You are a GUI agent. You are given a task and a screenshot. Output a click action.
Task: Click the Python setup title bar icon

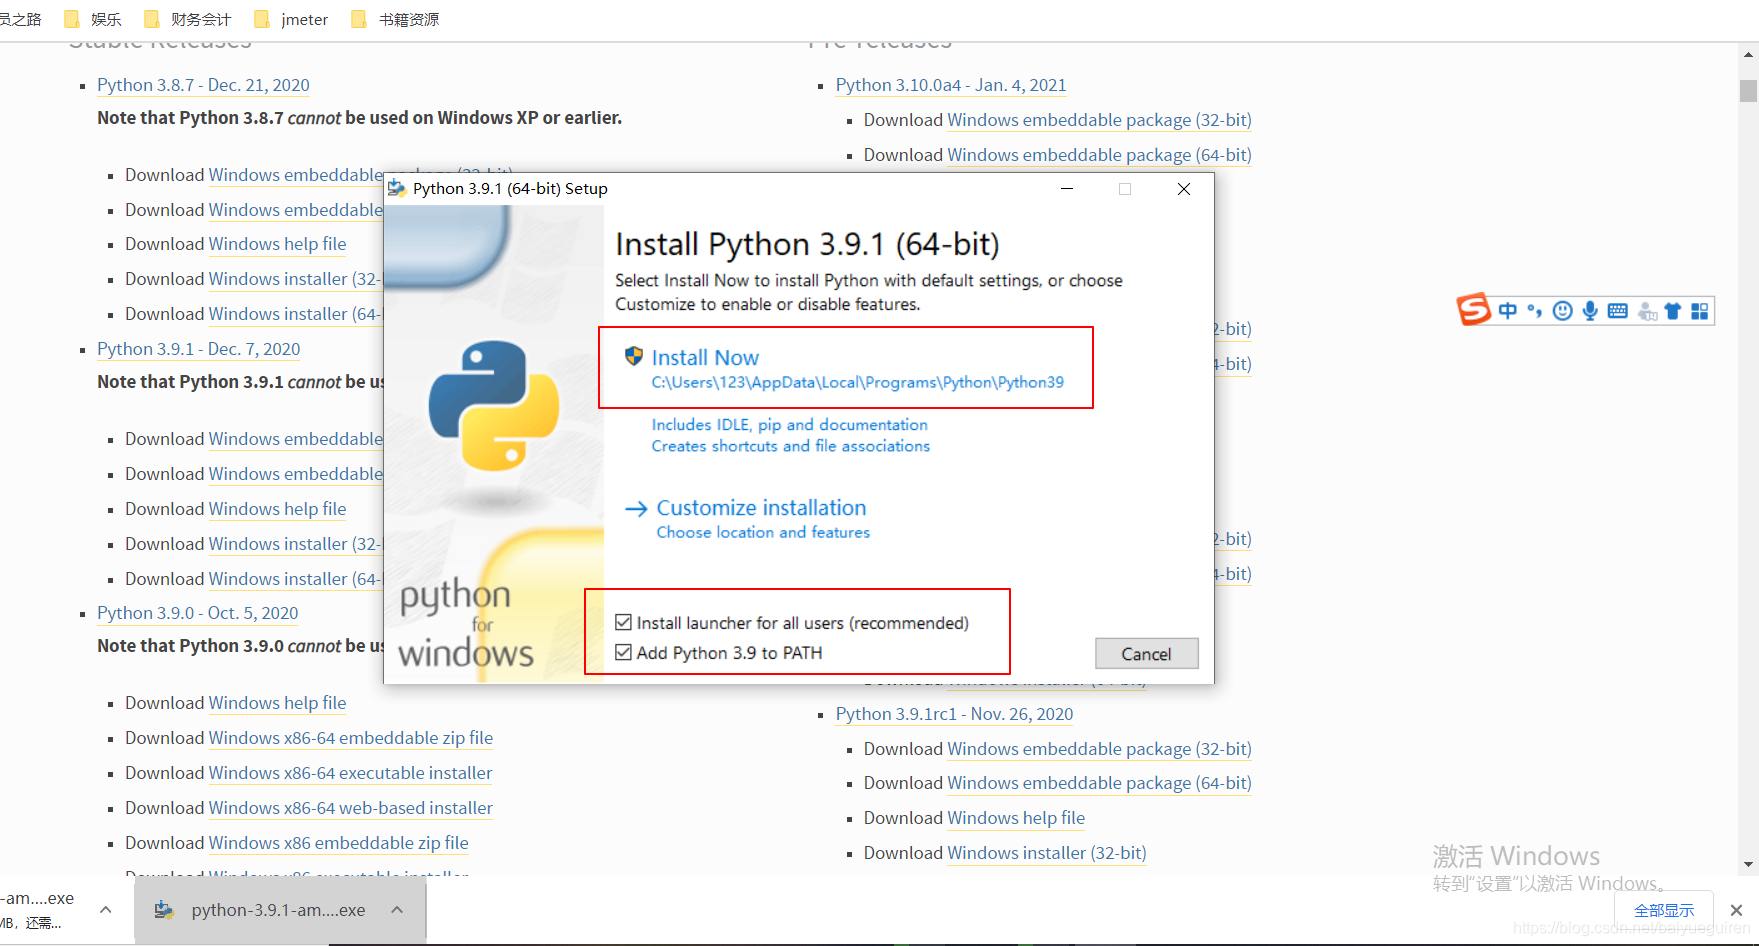[x=397, y=188]
